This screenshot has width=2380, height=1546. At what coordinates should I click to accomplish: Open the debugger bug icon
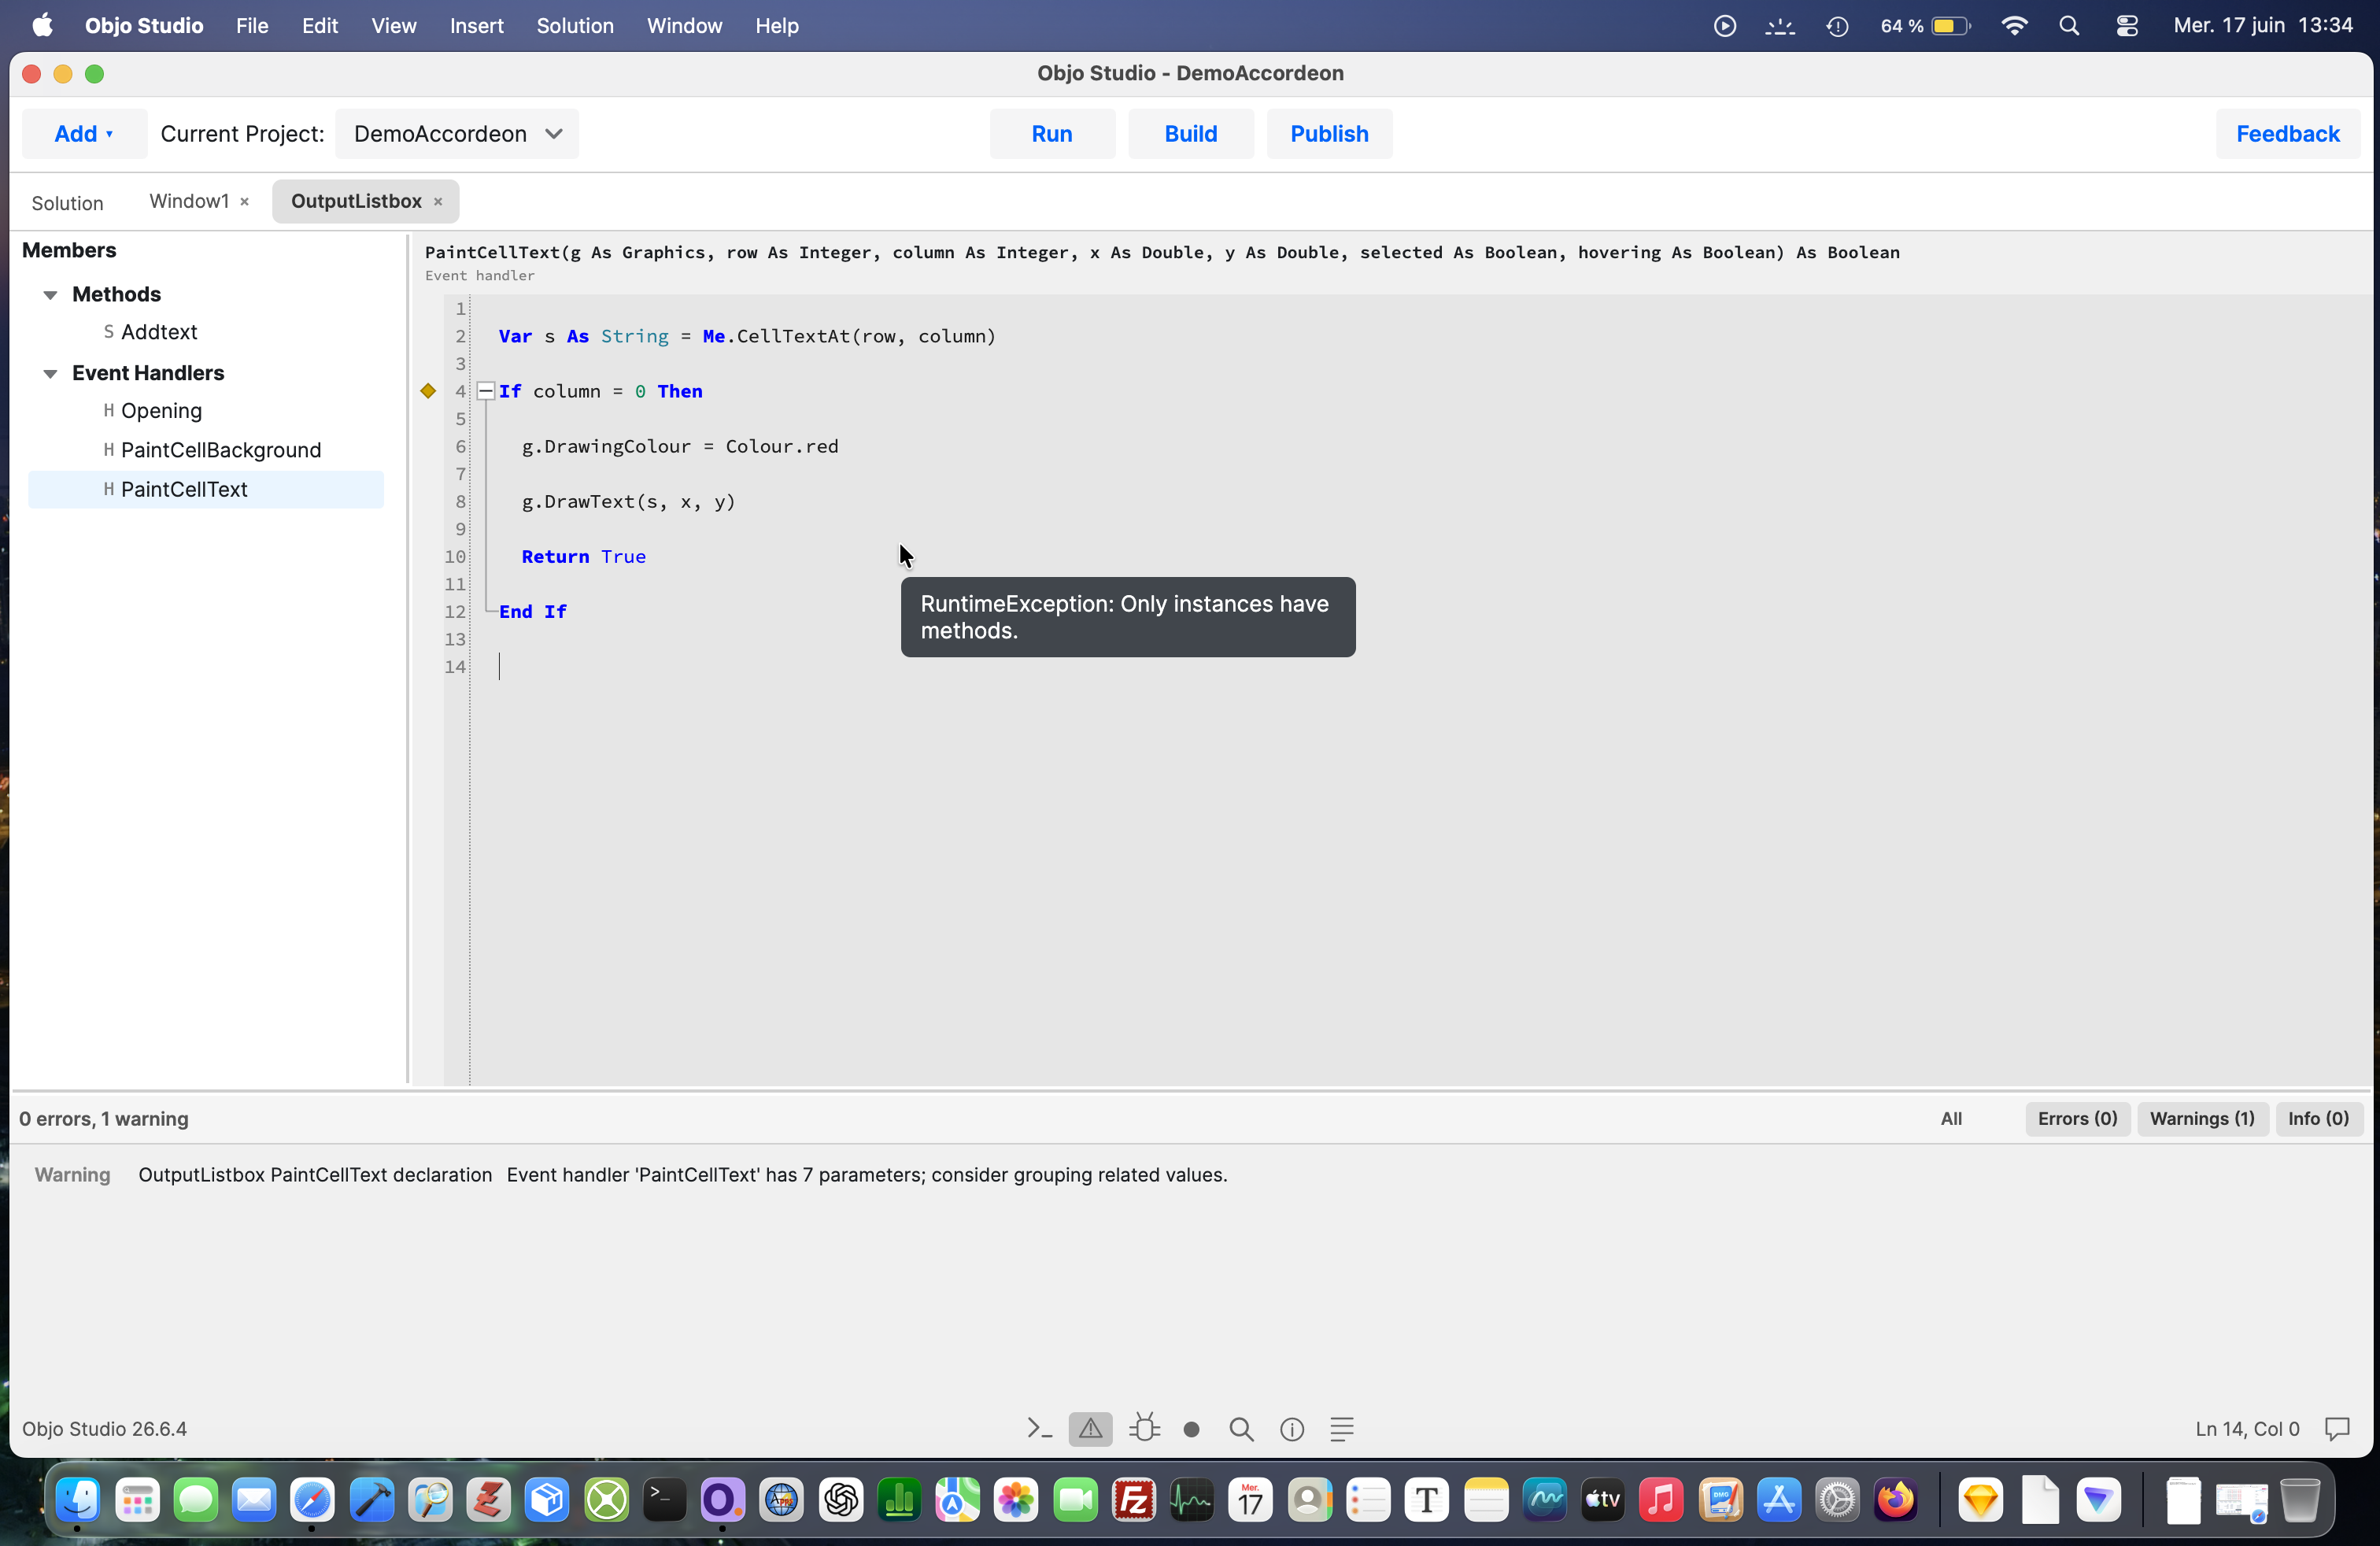[1144, 1429]
